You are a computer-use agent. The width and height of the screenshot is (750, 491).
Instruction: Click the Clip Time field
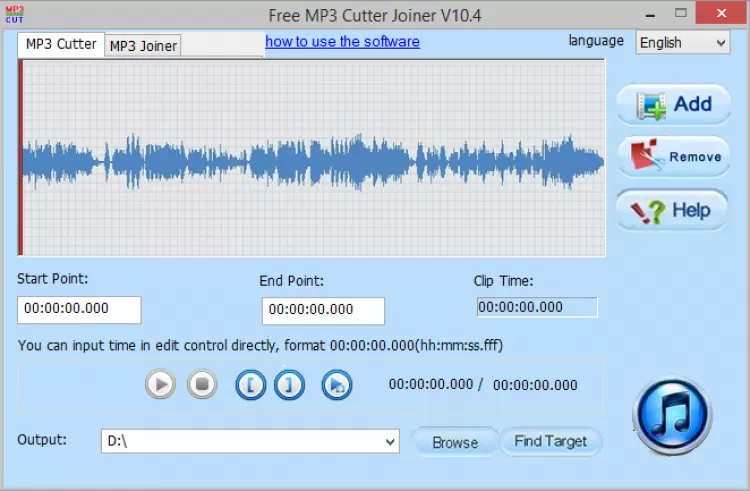537,307
